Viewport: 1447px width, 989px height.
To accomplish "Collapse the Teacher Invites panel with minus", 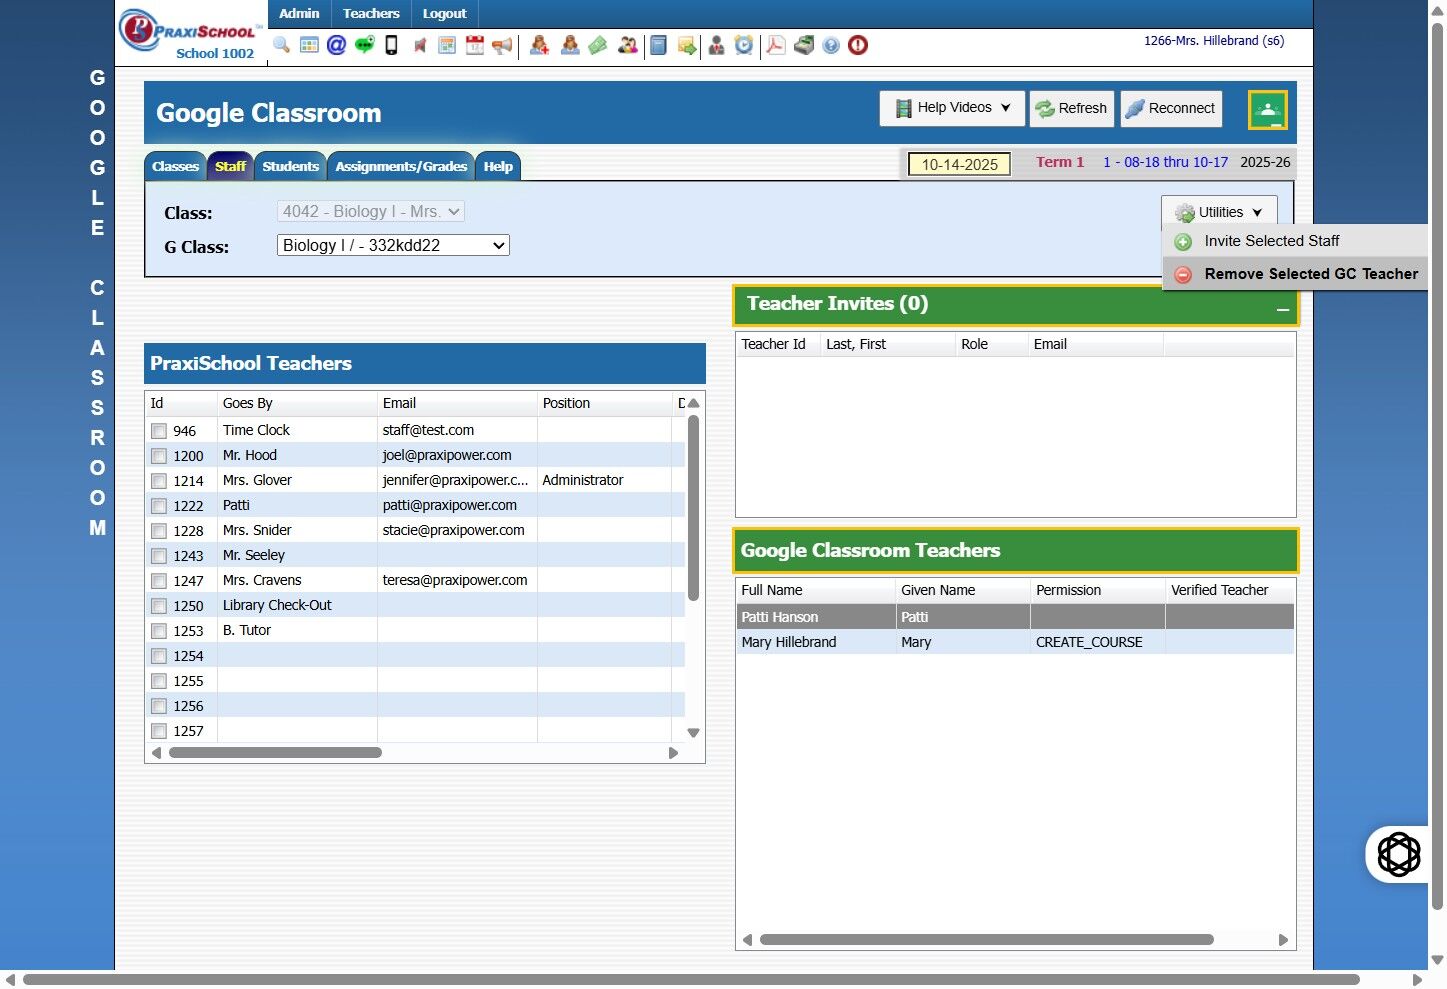I will point(1283,310).
